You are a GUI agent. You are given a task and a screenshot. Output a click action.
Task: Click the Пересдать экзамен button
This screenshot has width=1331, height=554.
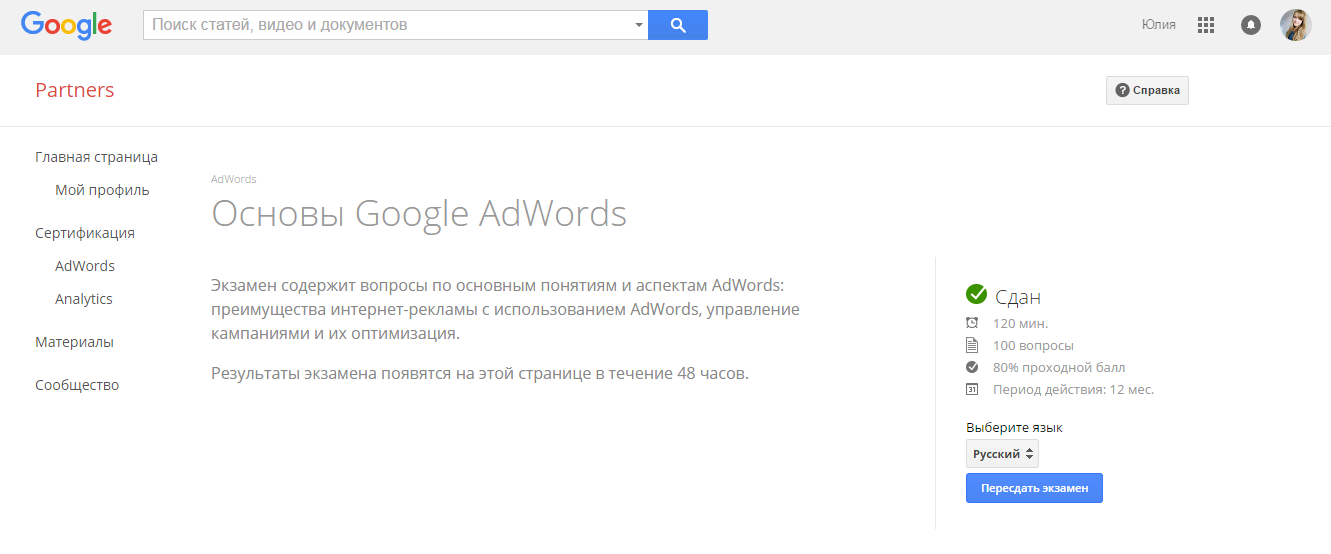1034,488
